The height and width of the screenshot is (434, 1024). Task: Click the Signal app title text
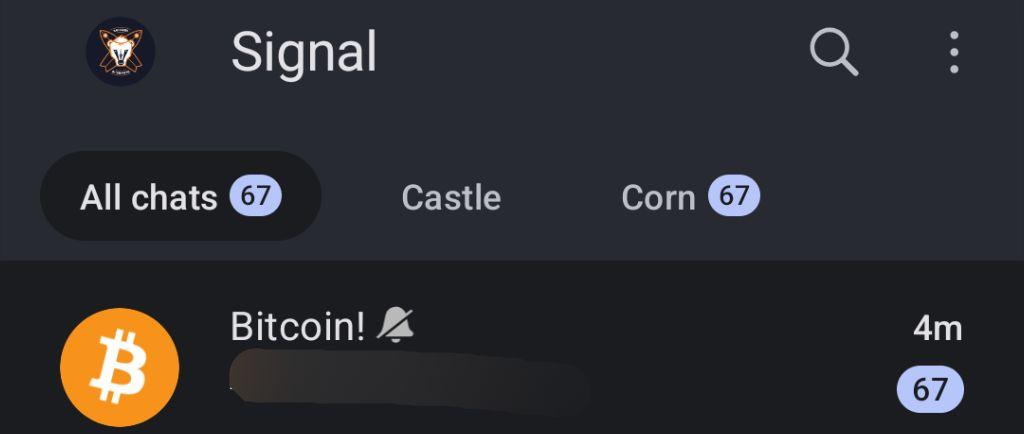(304, 52)
